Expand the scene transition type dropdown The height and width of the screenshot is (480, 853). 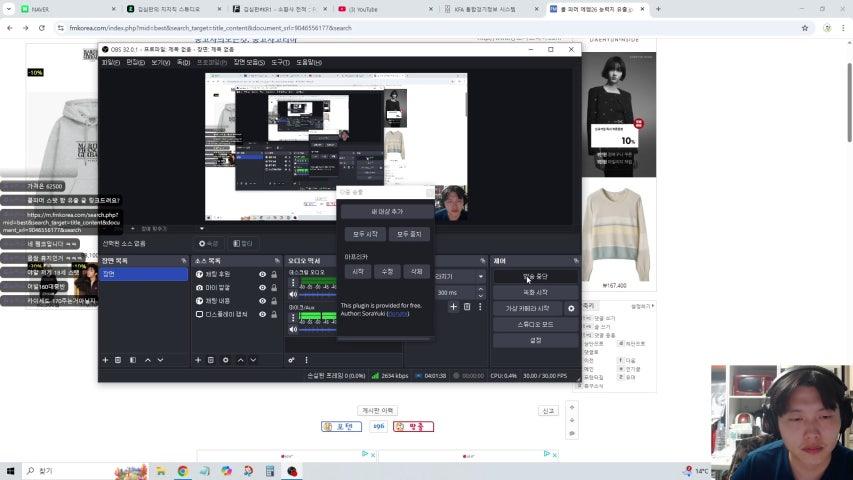point(481,276)
